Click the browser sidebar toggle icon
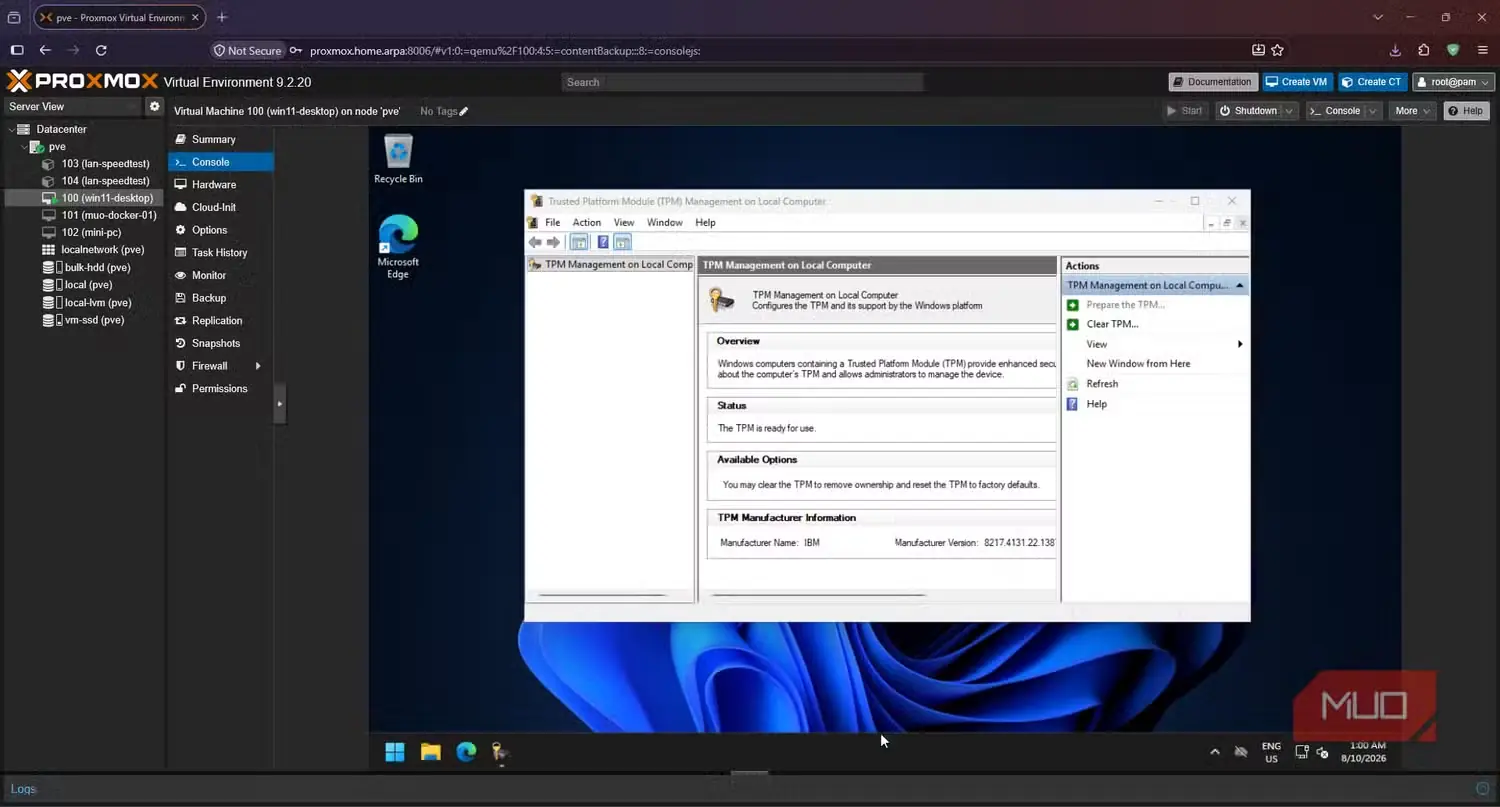1500x807 pixels. [x=17, y=50]
